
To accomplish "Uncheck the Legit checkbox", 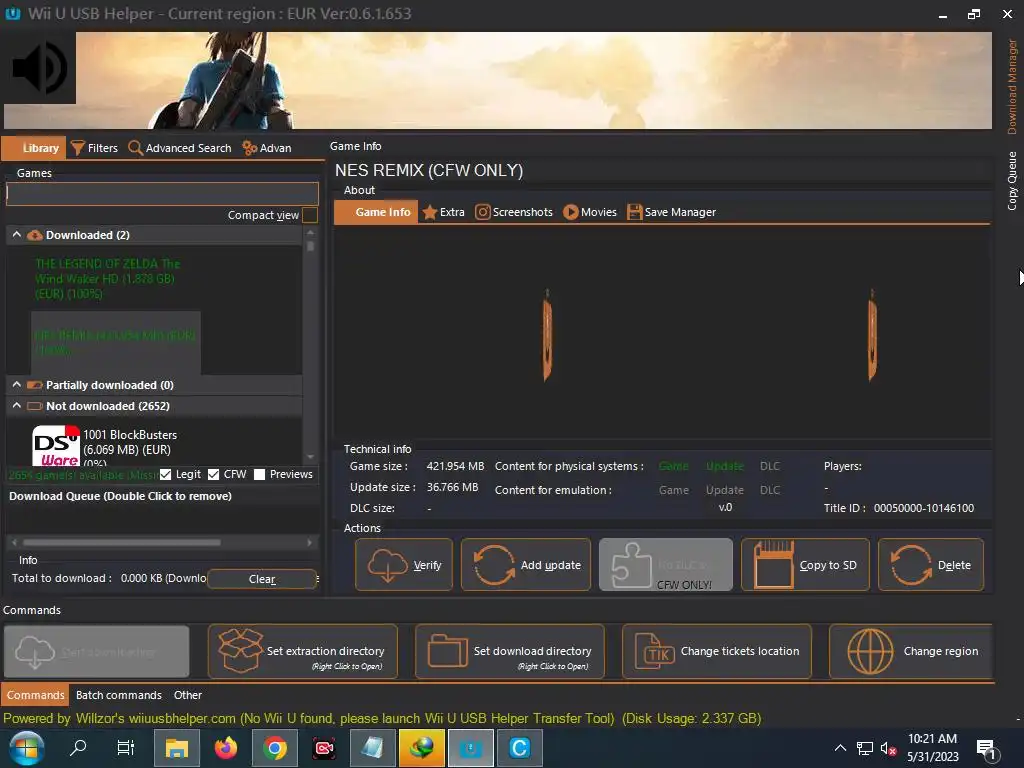I will point(166,474).
